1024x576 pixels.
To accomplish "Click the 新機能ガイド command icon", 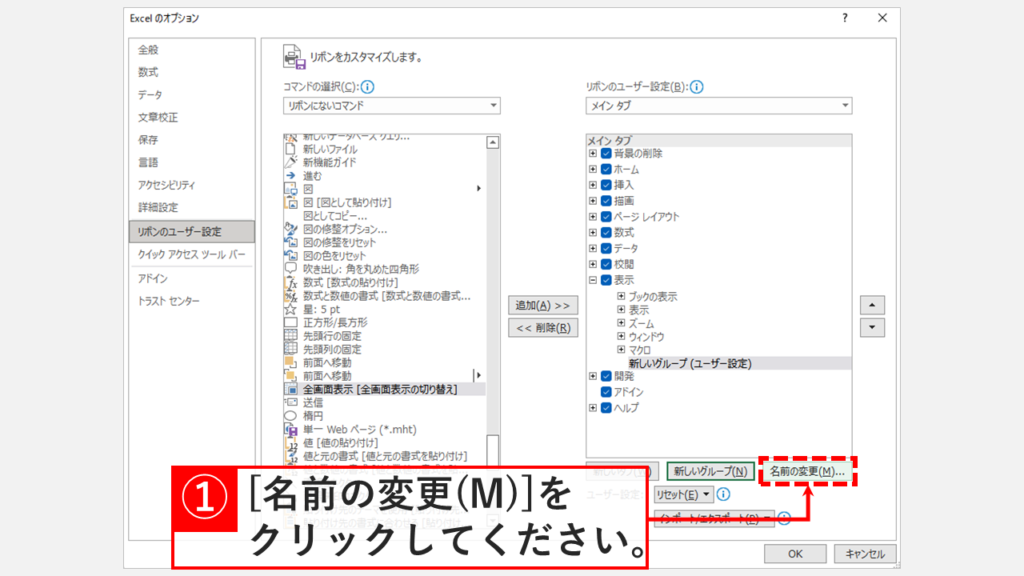I will pyautogui.click(x=291, y=161).
